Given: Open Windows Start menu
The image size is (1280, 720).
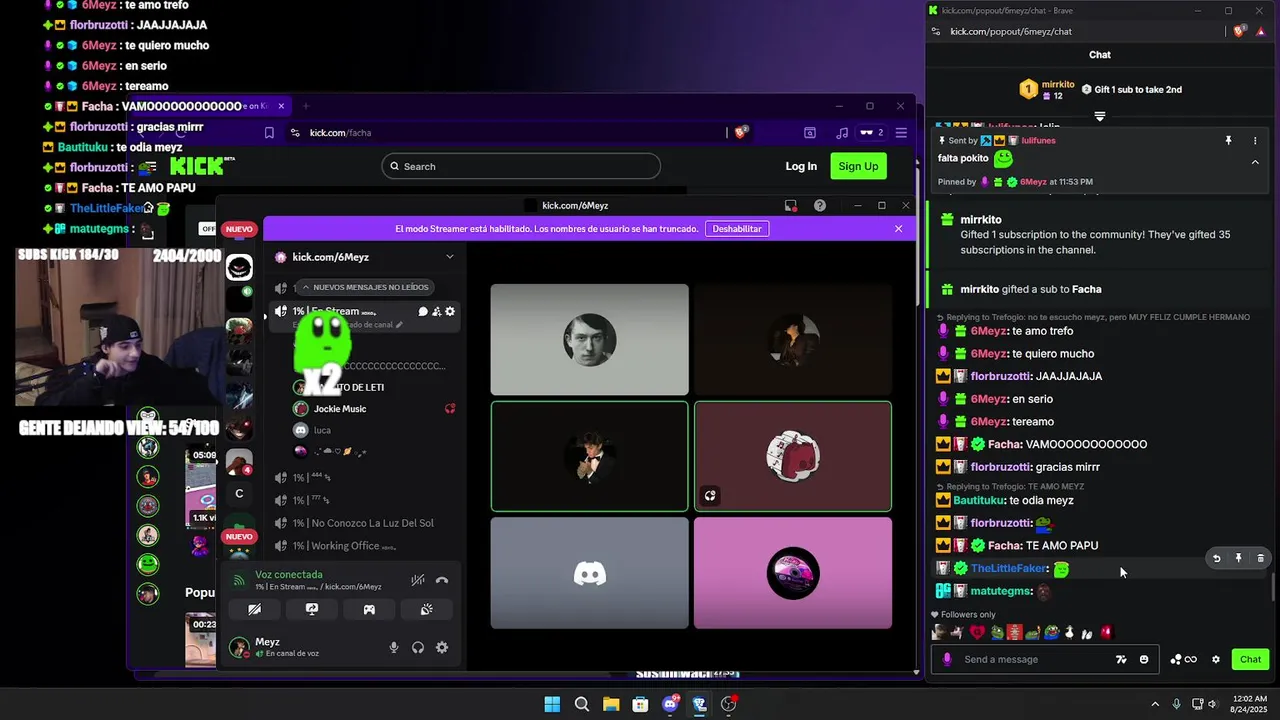Looking at the screenshot, I should click(x=552, y=704).
